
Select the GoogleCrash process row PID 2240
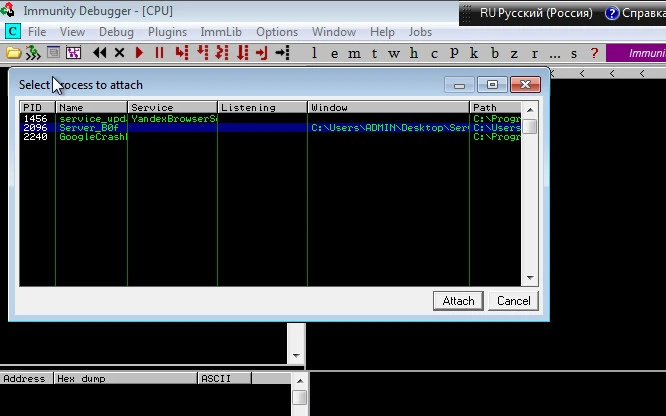click(x=270, y=137)
